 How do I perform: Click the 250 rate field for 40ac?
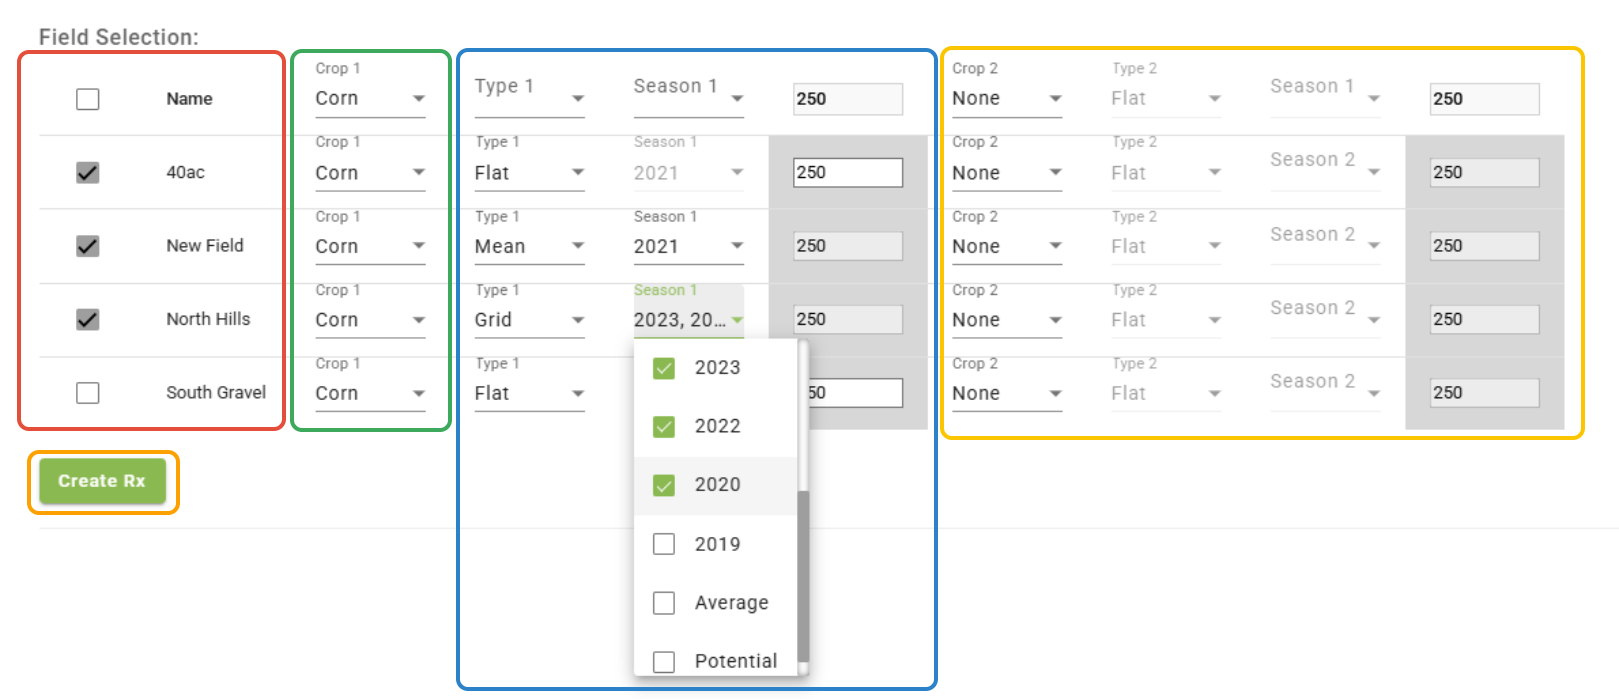847,173
